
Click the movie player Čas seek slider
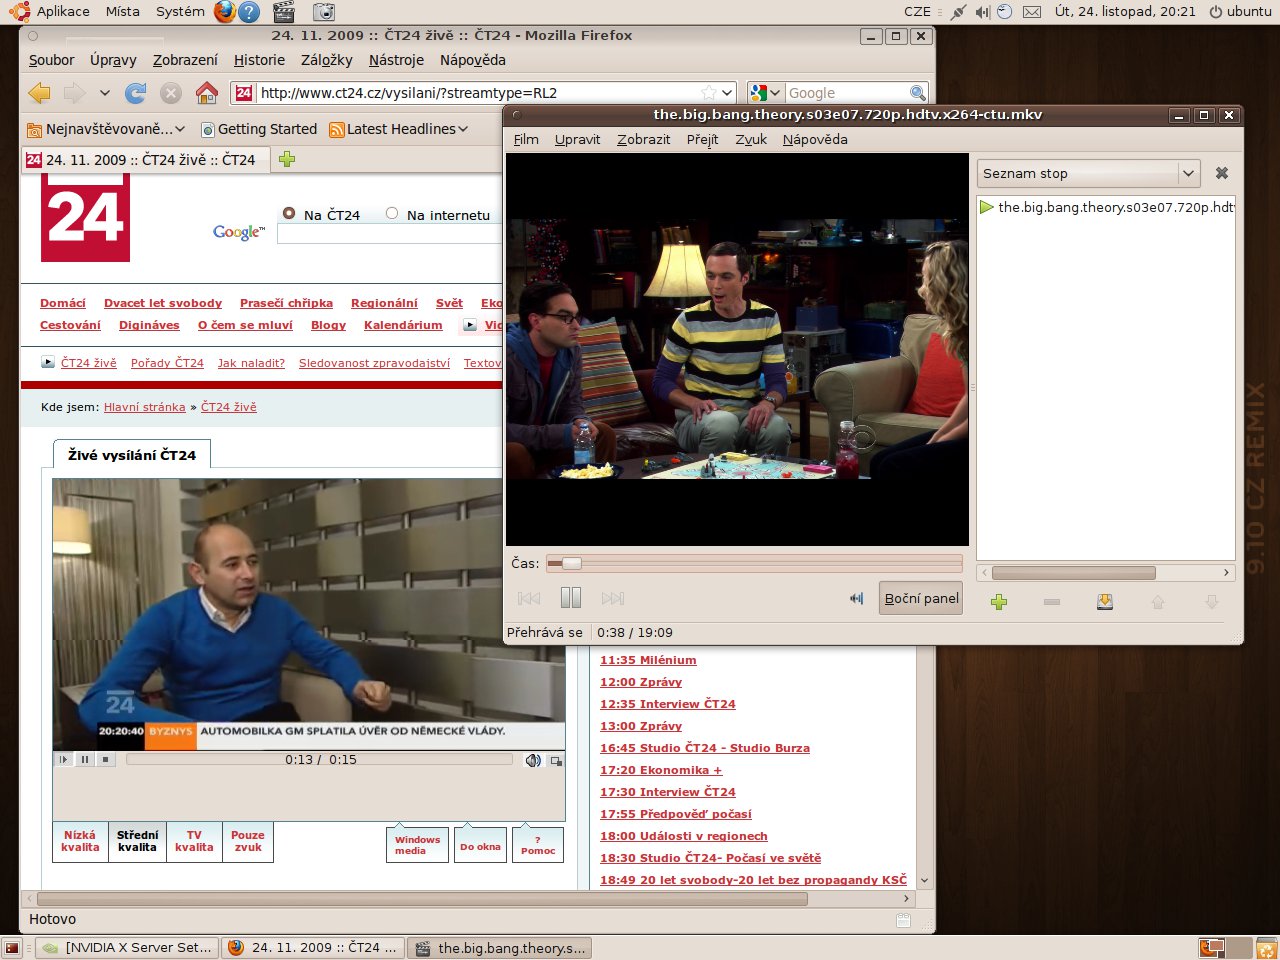point(755,563)
